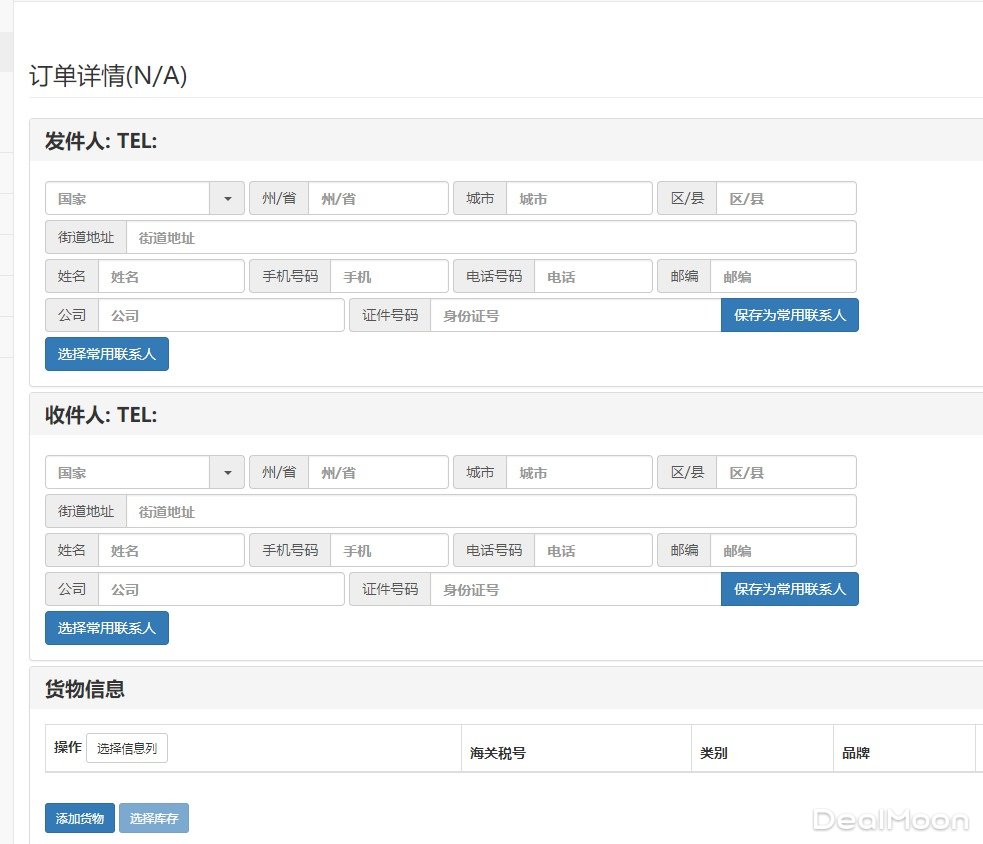Select the recipient 证件号码 input field
The width and height of the screenshot is (983, 844).
575,589
